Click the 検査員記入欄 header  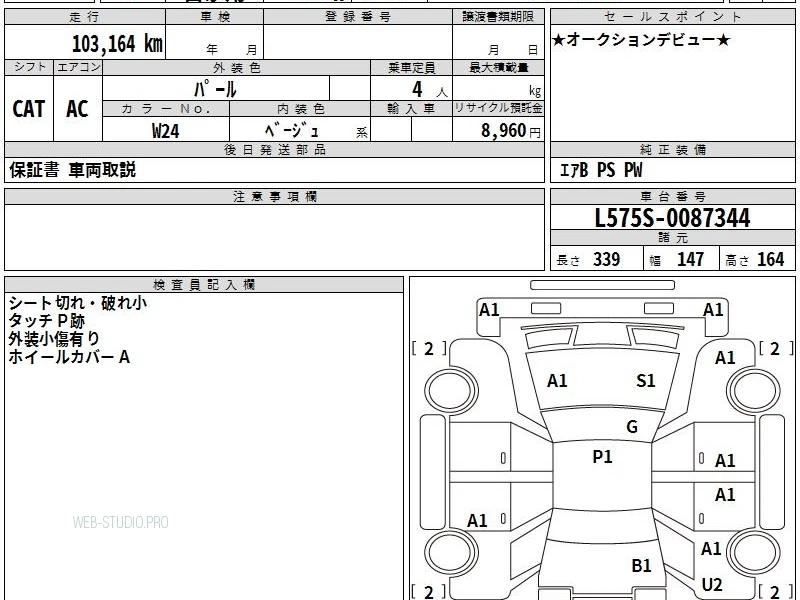[204, 285]
